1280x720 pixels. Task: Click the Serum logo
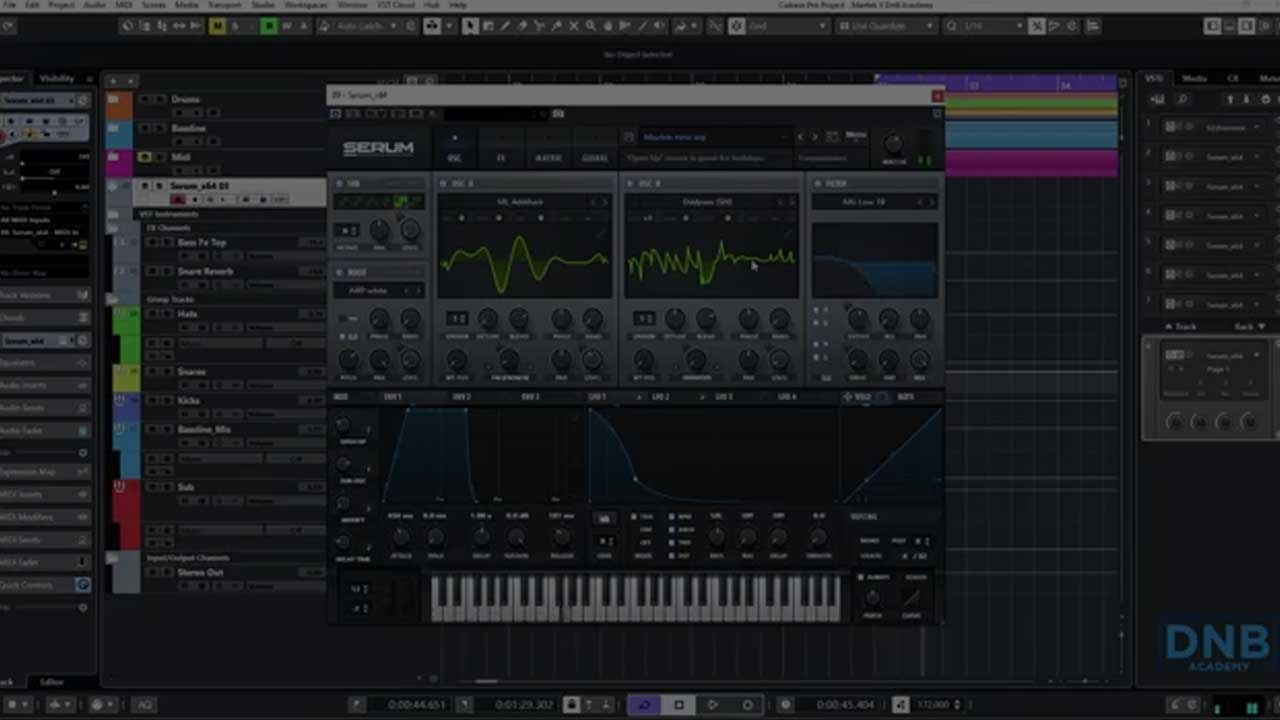click(378, 148)
